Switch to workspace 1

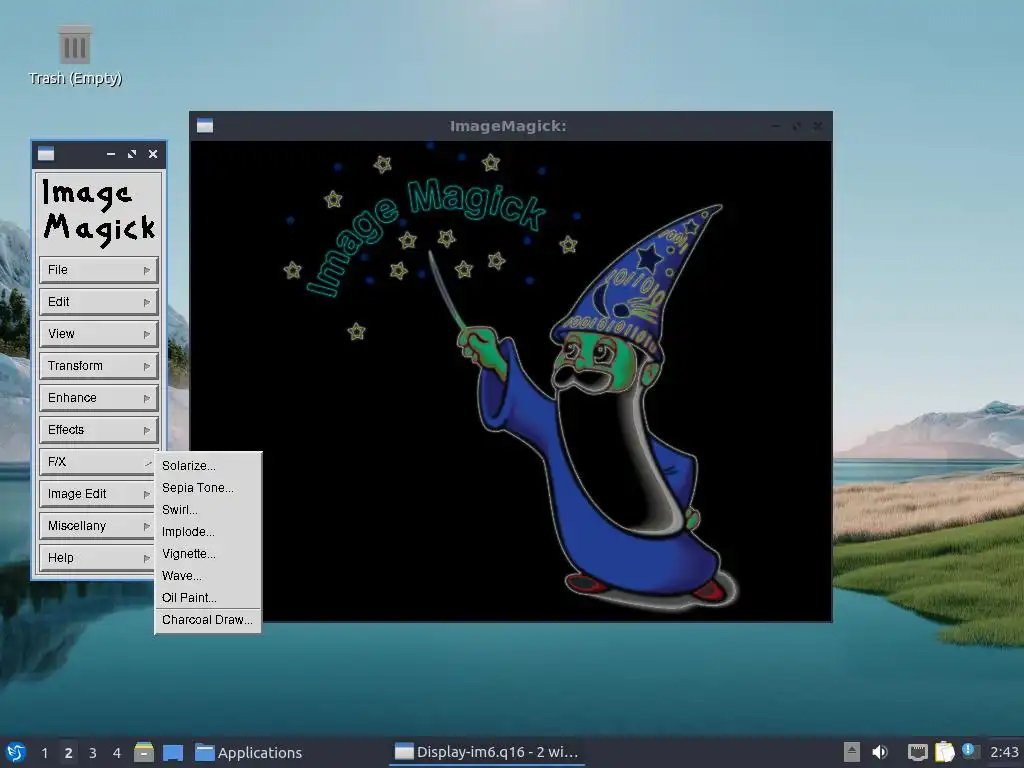(x=44, y=753)
